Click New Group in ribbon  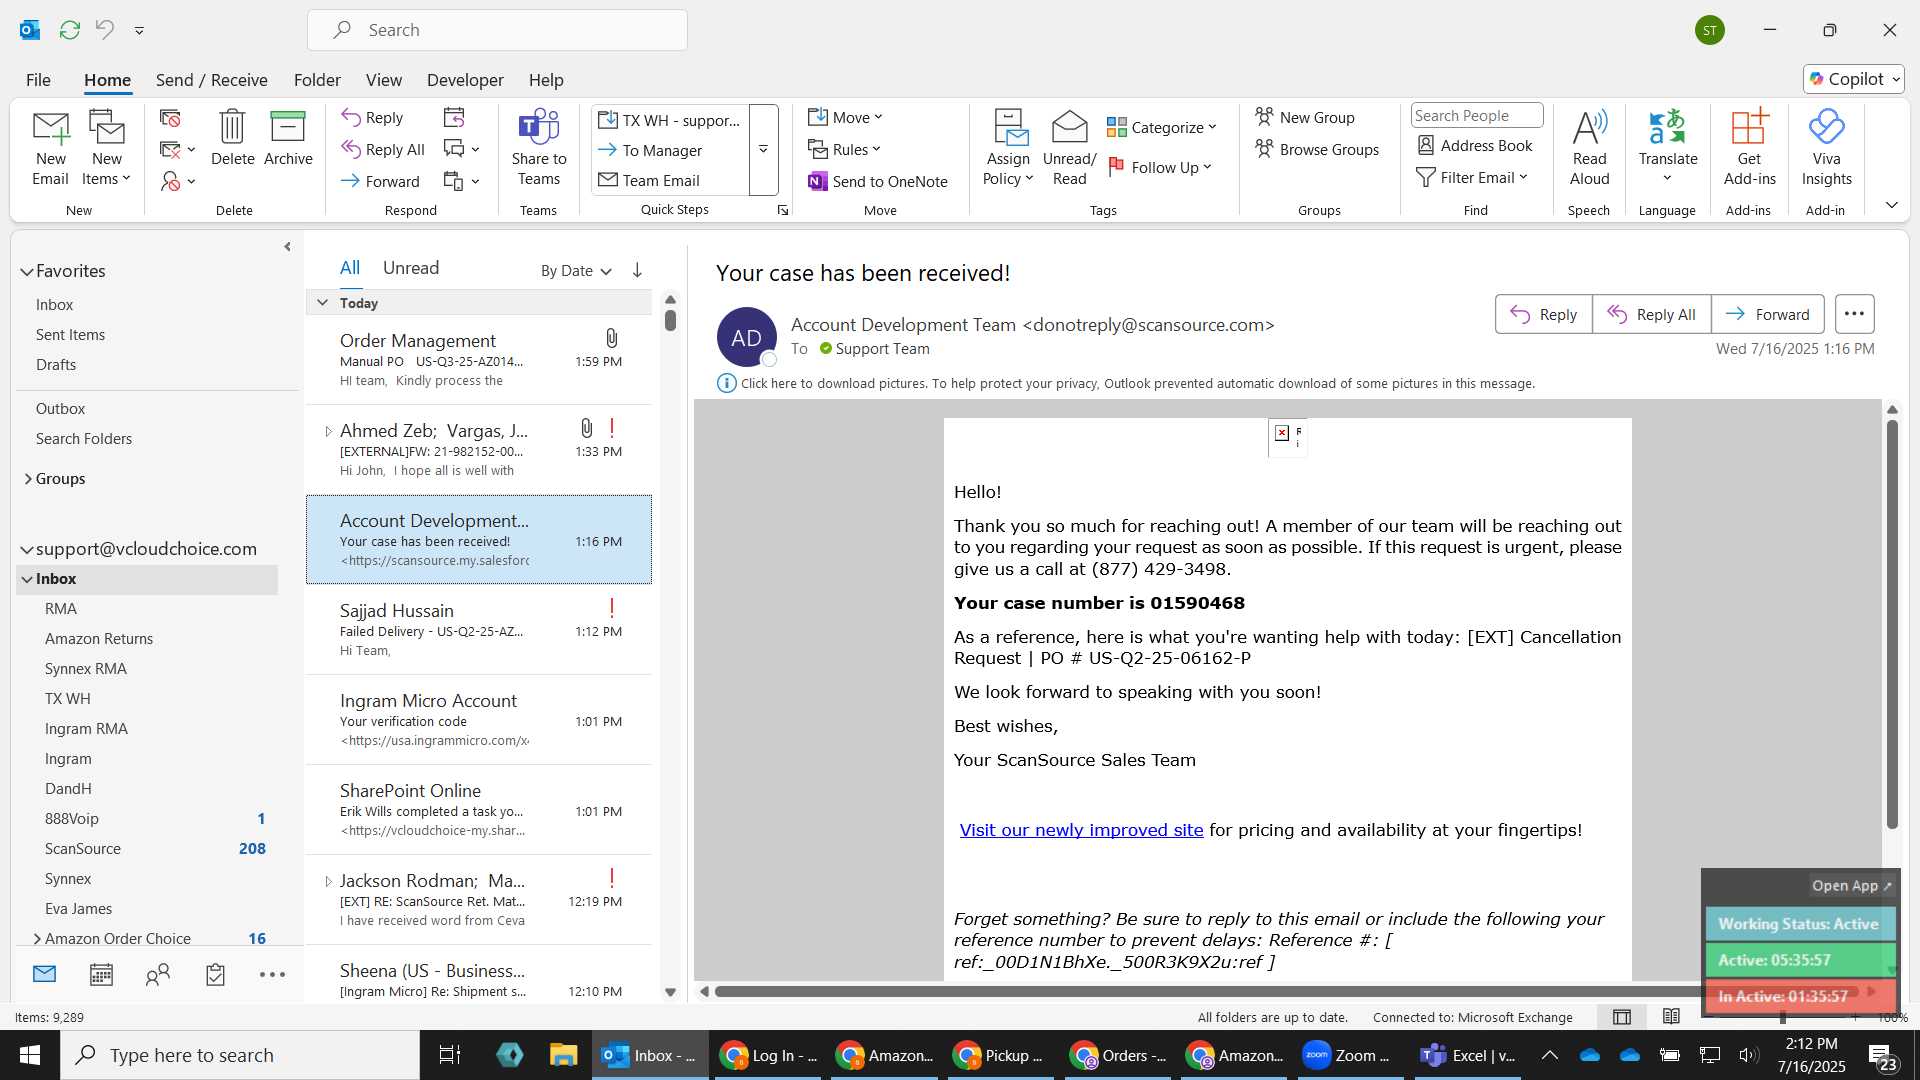tap(1305, 117)
